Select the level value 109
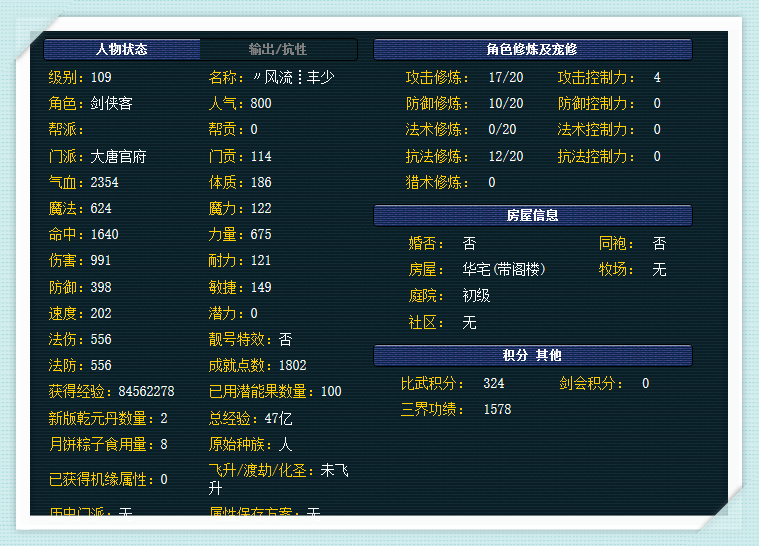Screen dimensions: 759x546 click(101, 77)
